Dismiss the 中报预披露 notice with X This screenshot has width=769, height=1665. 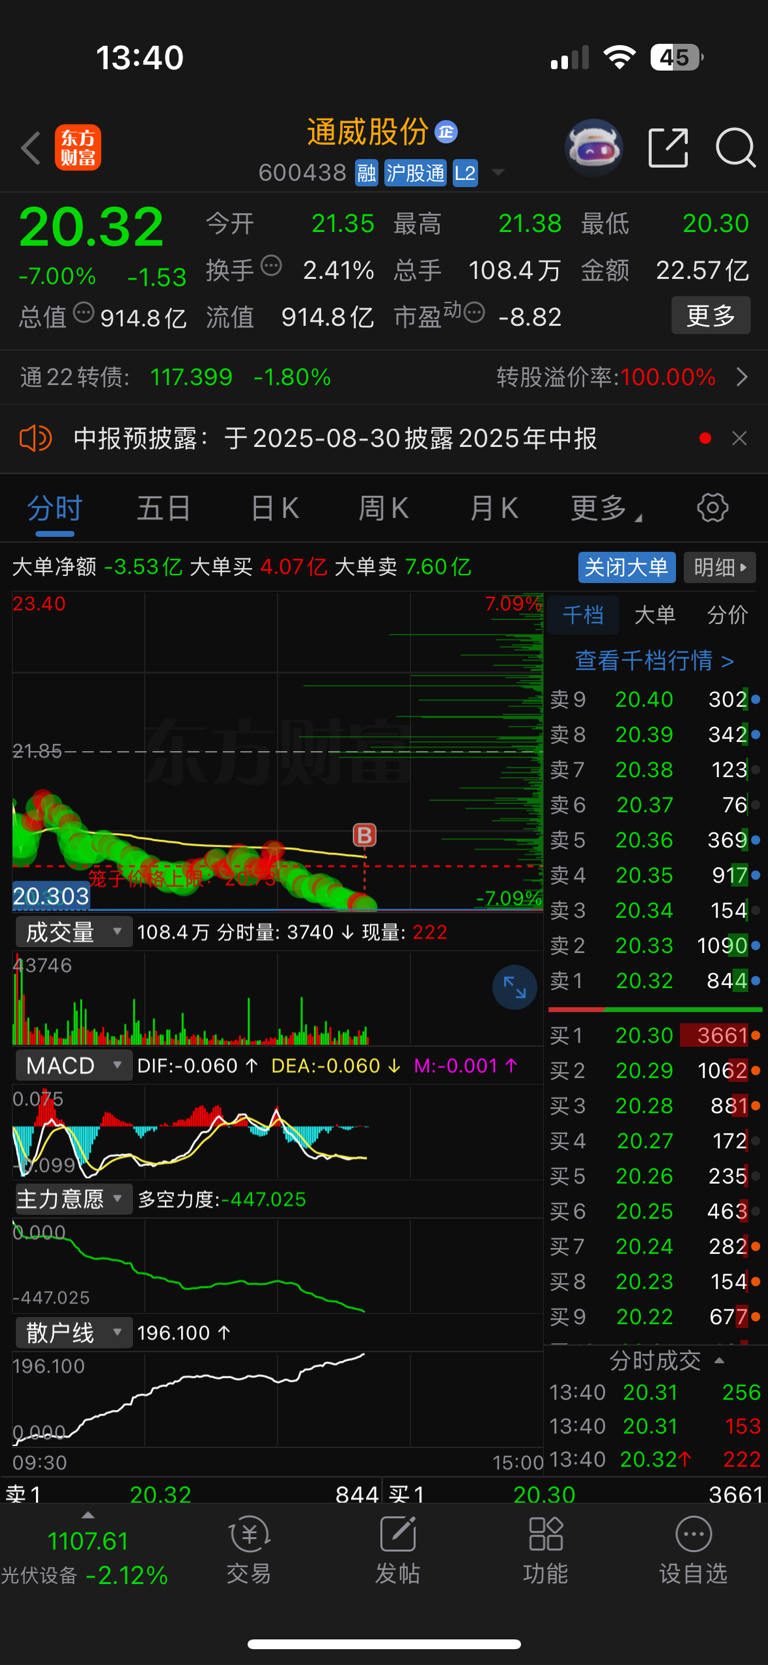(739, 438)
